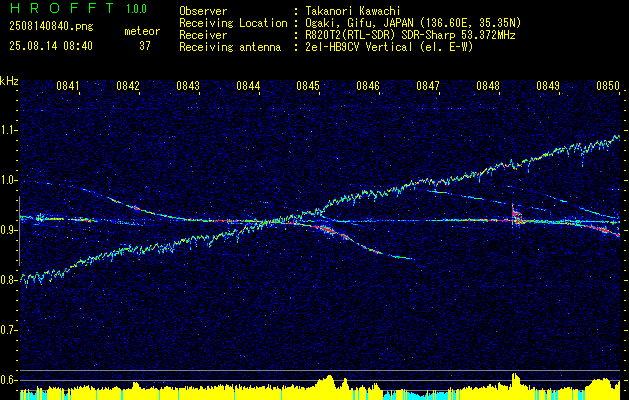Viewport: 629px width, 400px height.
Task: Click the HROFFT 1.0.0 title text
Action: click(x=79, y=8)
